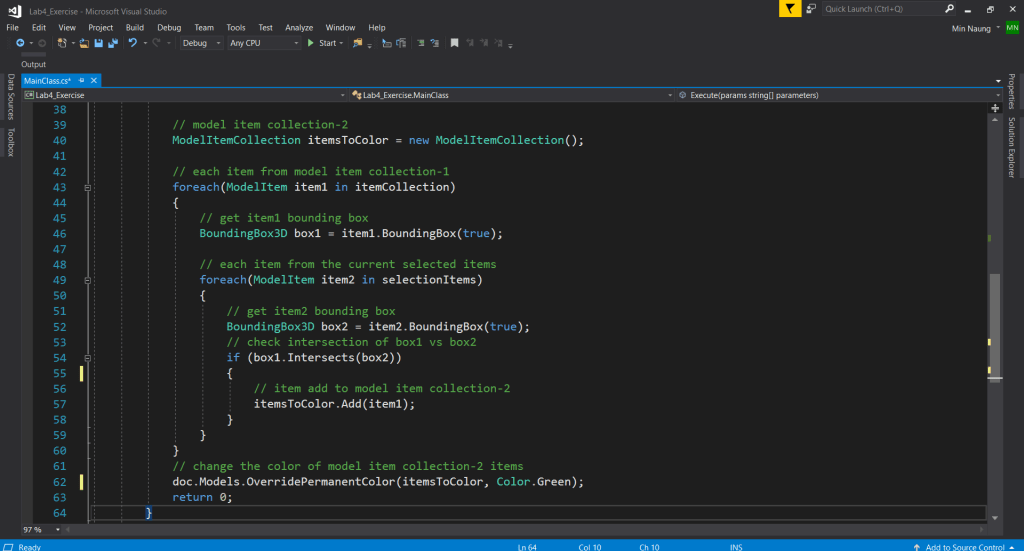Collapse the inner foreach block at line 49

click(88, 280)
